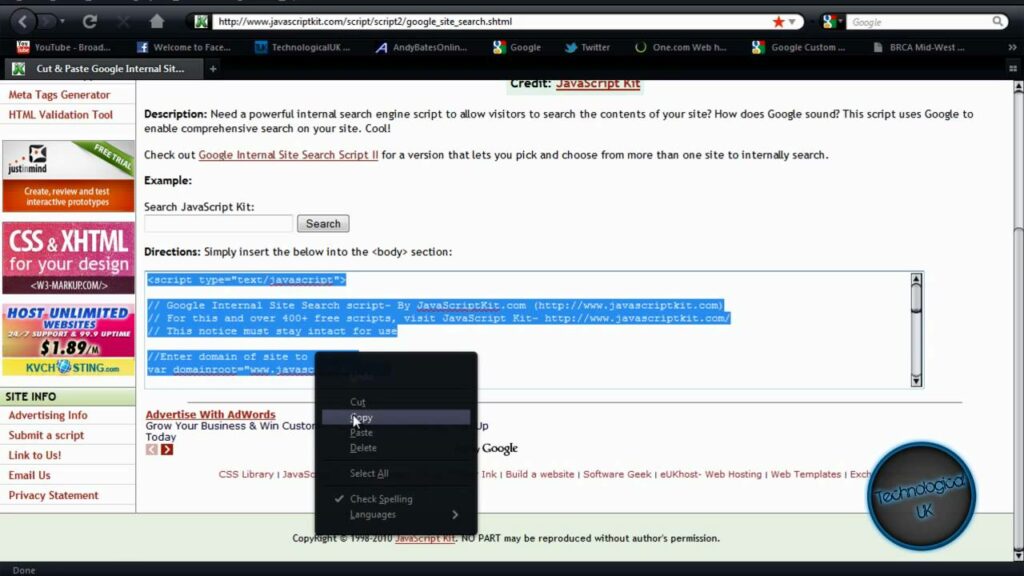Open the Software Geek footer link
1024x576 pixels.
(617, 474)
